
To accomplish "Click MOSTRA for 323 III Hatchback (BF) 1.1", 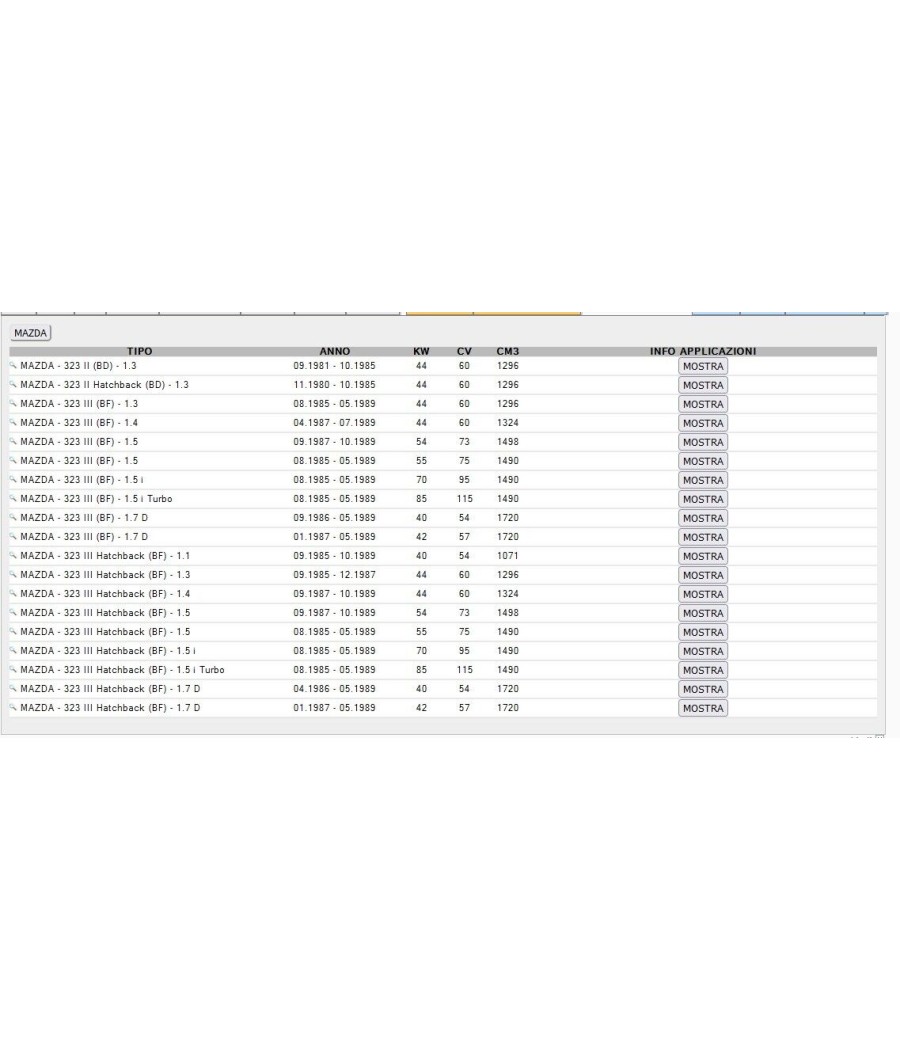I will [x=703, y=556].
